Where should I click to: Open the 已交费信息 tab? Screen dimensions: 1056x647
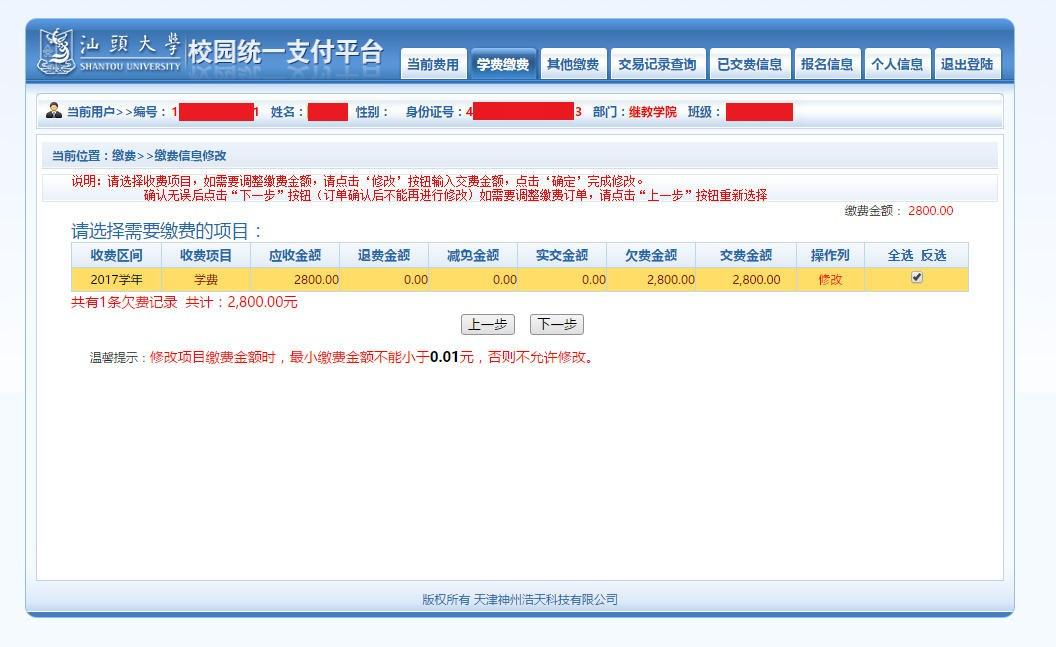click(x=750, y=64)
